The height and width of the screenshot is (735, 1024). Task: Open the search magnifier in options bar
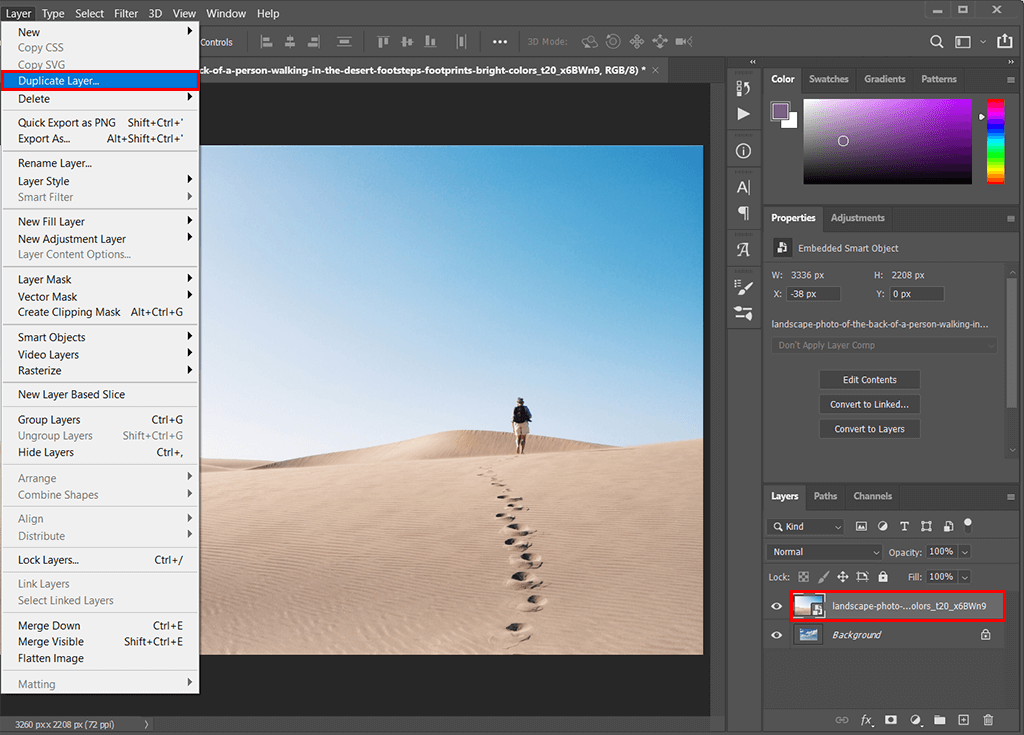[936, 42]
